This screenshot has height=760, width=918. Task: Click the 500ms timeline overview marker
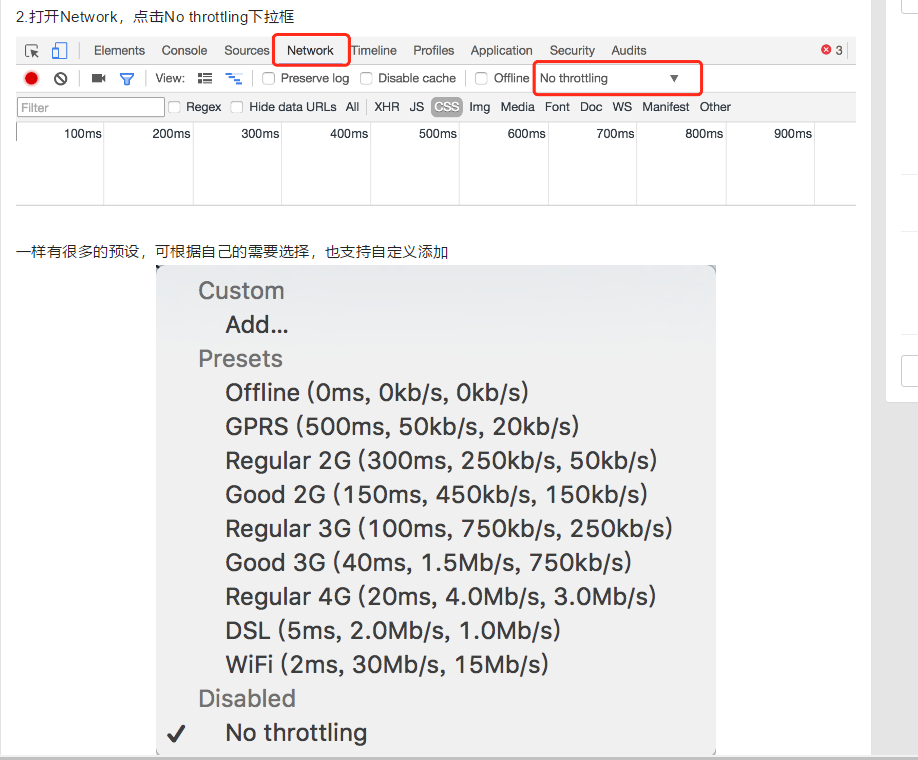438,133
